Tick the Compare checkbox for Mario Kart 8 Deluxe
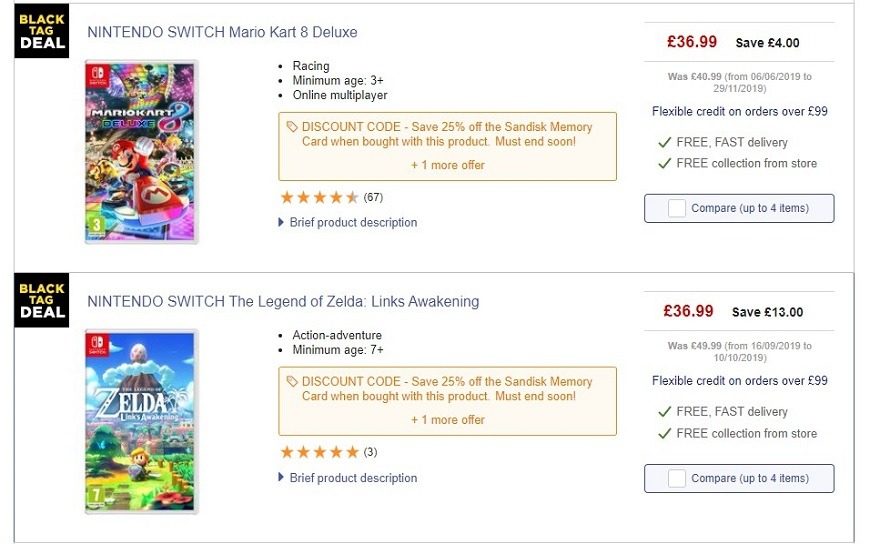Screen dimensions: 880x544 pyautogui.click(x=677, y=208)
